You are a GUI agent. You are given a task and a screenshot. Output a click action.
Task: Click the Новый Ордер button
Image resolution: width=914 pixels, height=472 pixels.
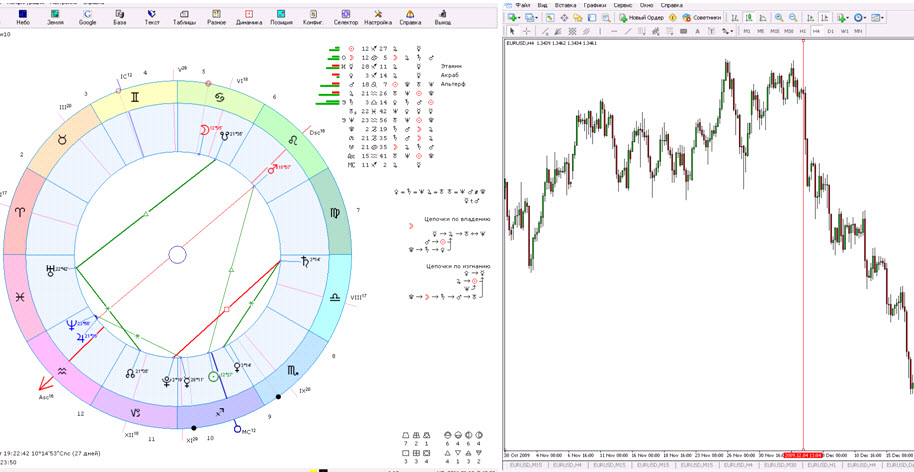(x=641, y=17)
